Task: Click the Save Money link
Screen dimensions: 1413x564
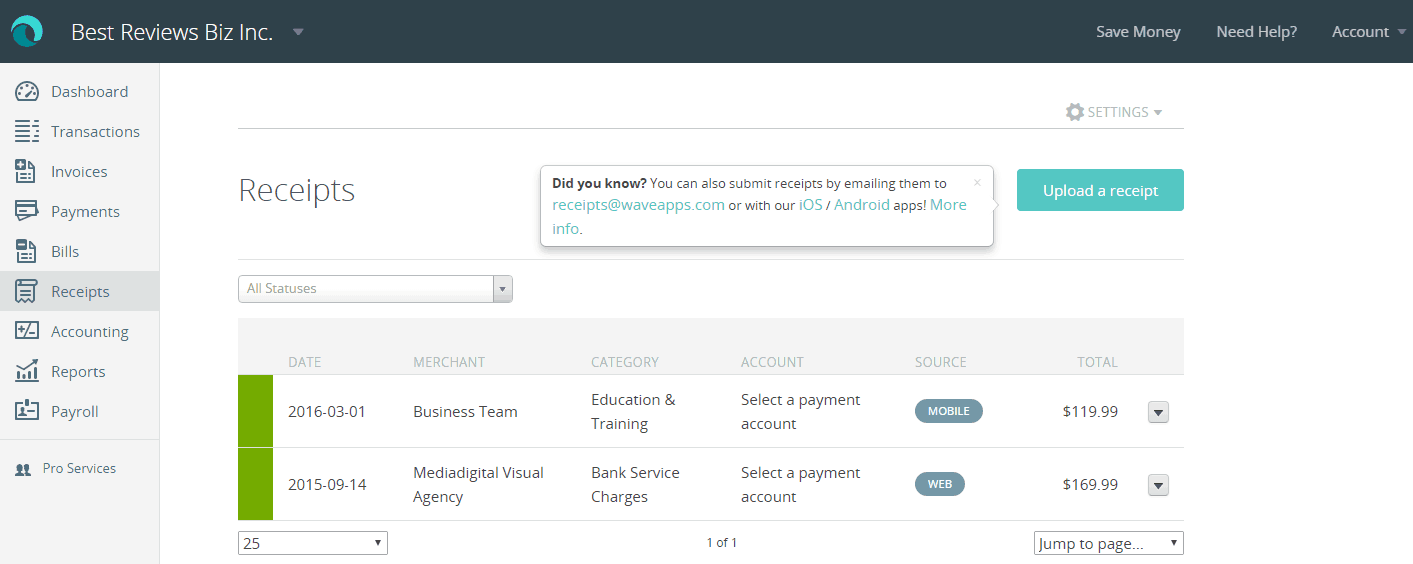Action: click(x=1138, y=32)
